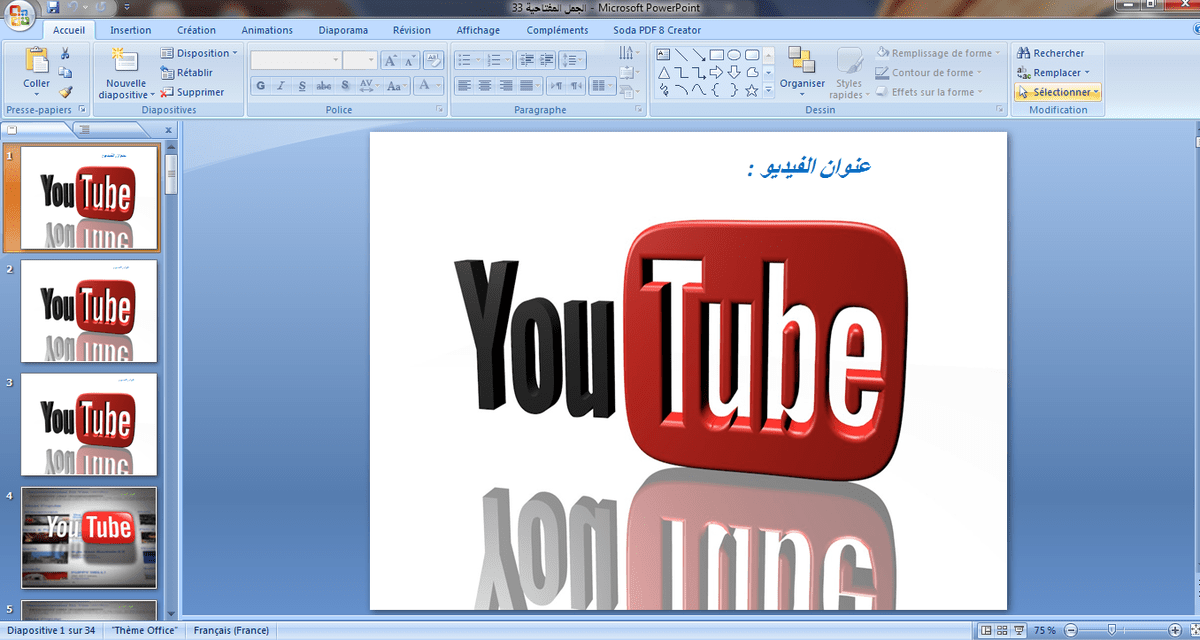Viewport: 1200px width, 640px height.
Task: Select the star shape in shapes gallery
Action: tap(751, 90)
